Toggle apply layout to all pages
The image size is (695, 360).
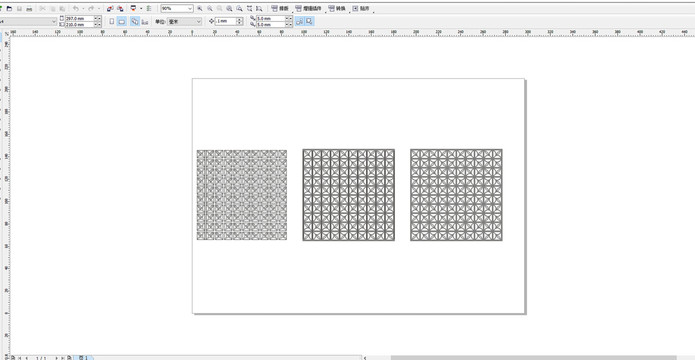tap(135, 21)
